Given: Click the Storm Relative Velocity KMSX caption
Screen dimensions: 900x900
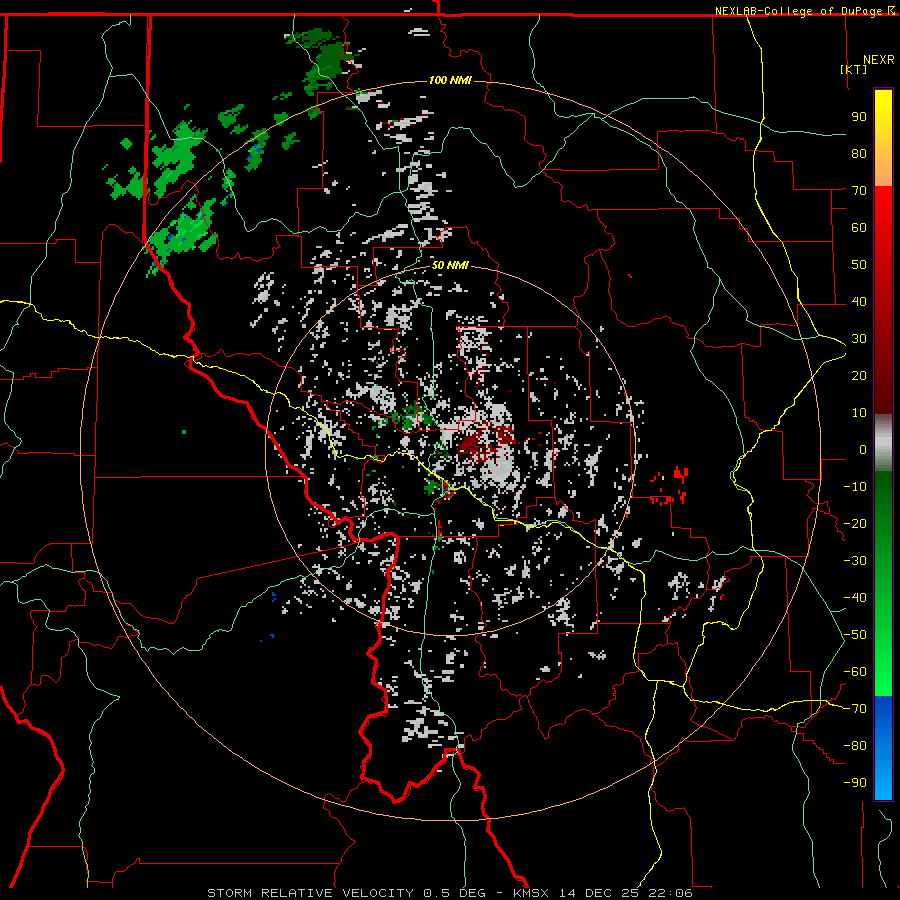Looking at the screenshot, I should tap(450, 893).
